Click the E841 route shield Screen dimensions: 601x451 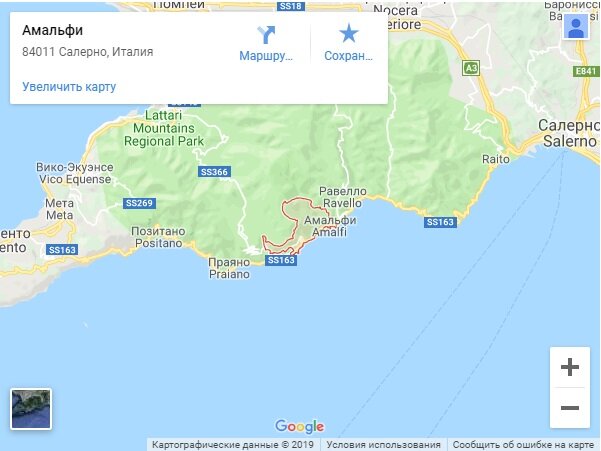click(x=586, y=71)
